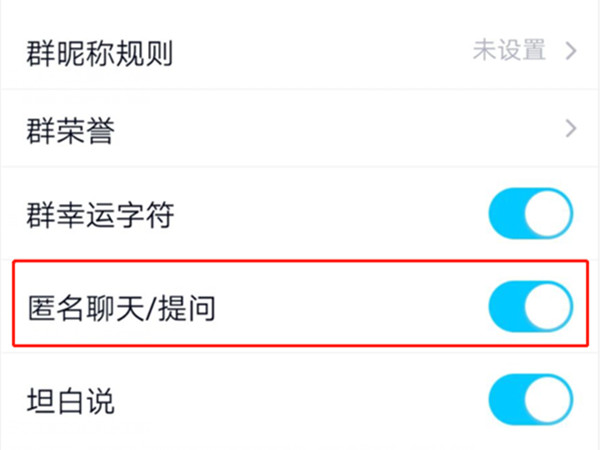Image resolution: width=600 pixels, height=450 pixels.
Task: Toggle the 群幸运字符 switch
Action: [530, 214]
